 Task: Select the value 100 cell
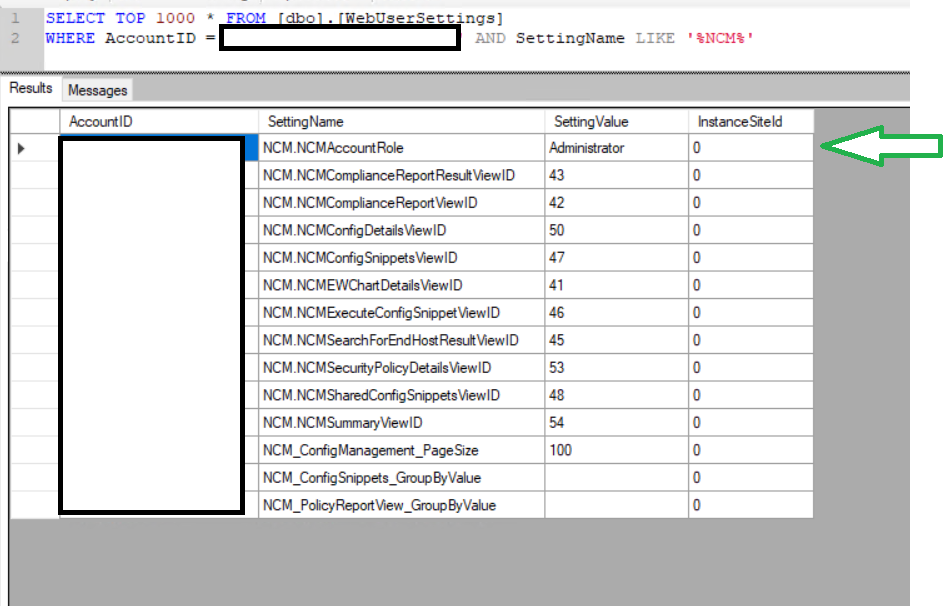(x=617, y=450)
